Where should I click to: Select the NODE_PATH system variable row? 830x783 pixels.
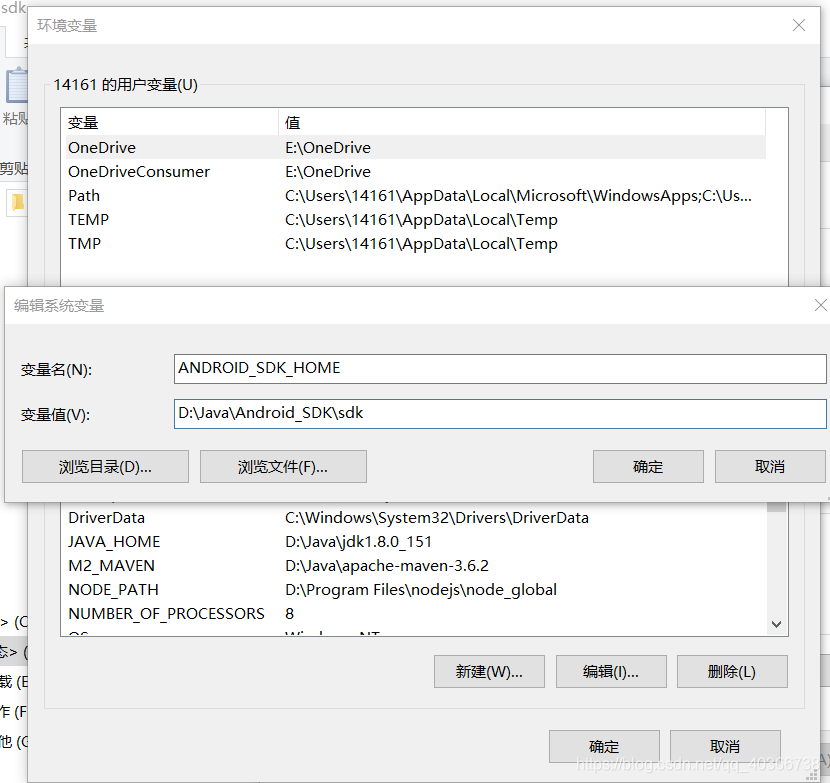pos(416,589)
